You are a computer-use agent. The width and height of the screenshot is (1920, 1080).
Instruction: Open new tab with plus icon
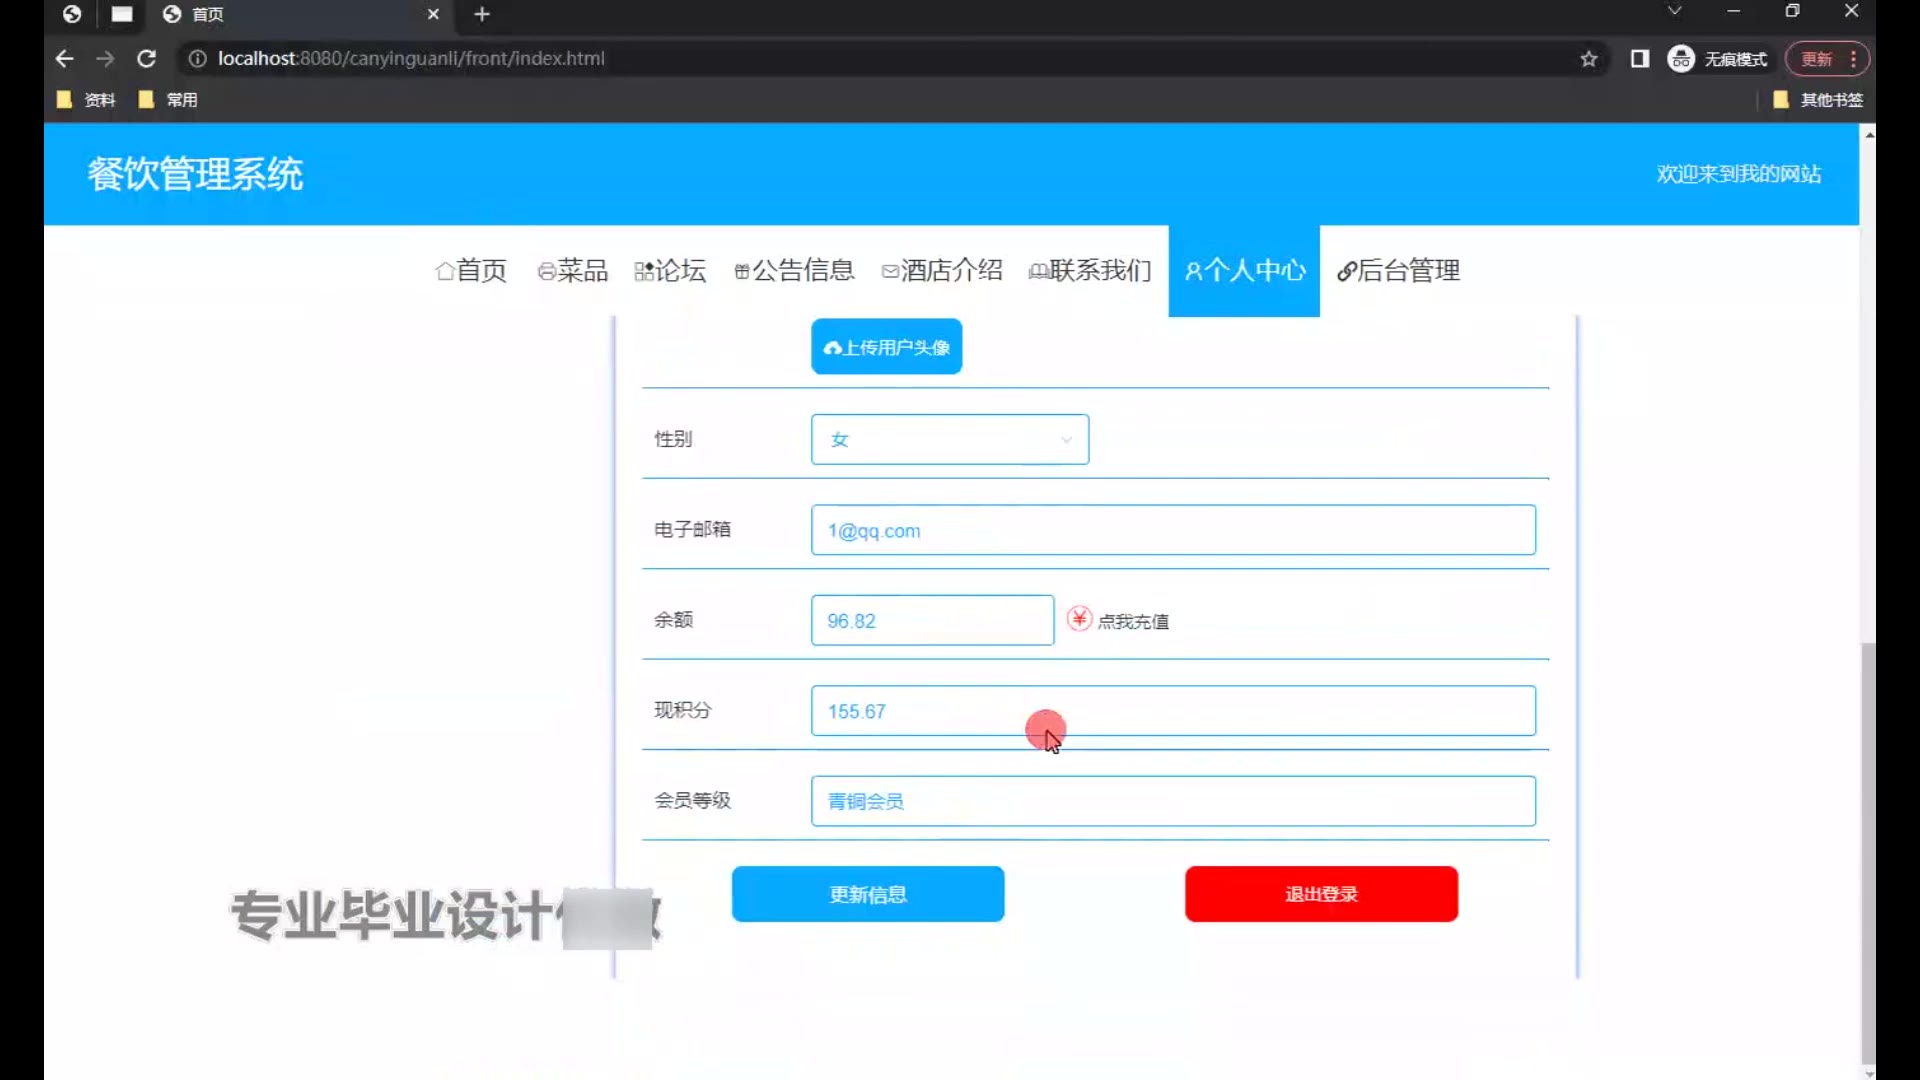click(x=482, y=14)
